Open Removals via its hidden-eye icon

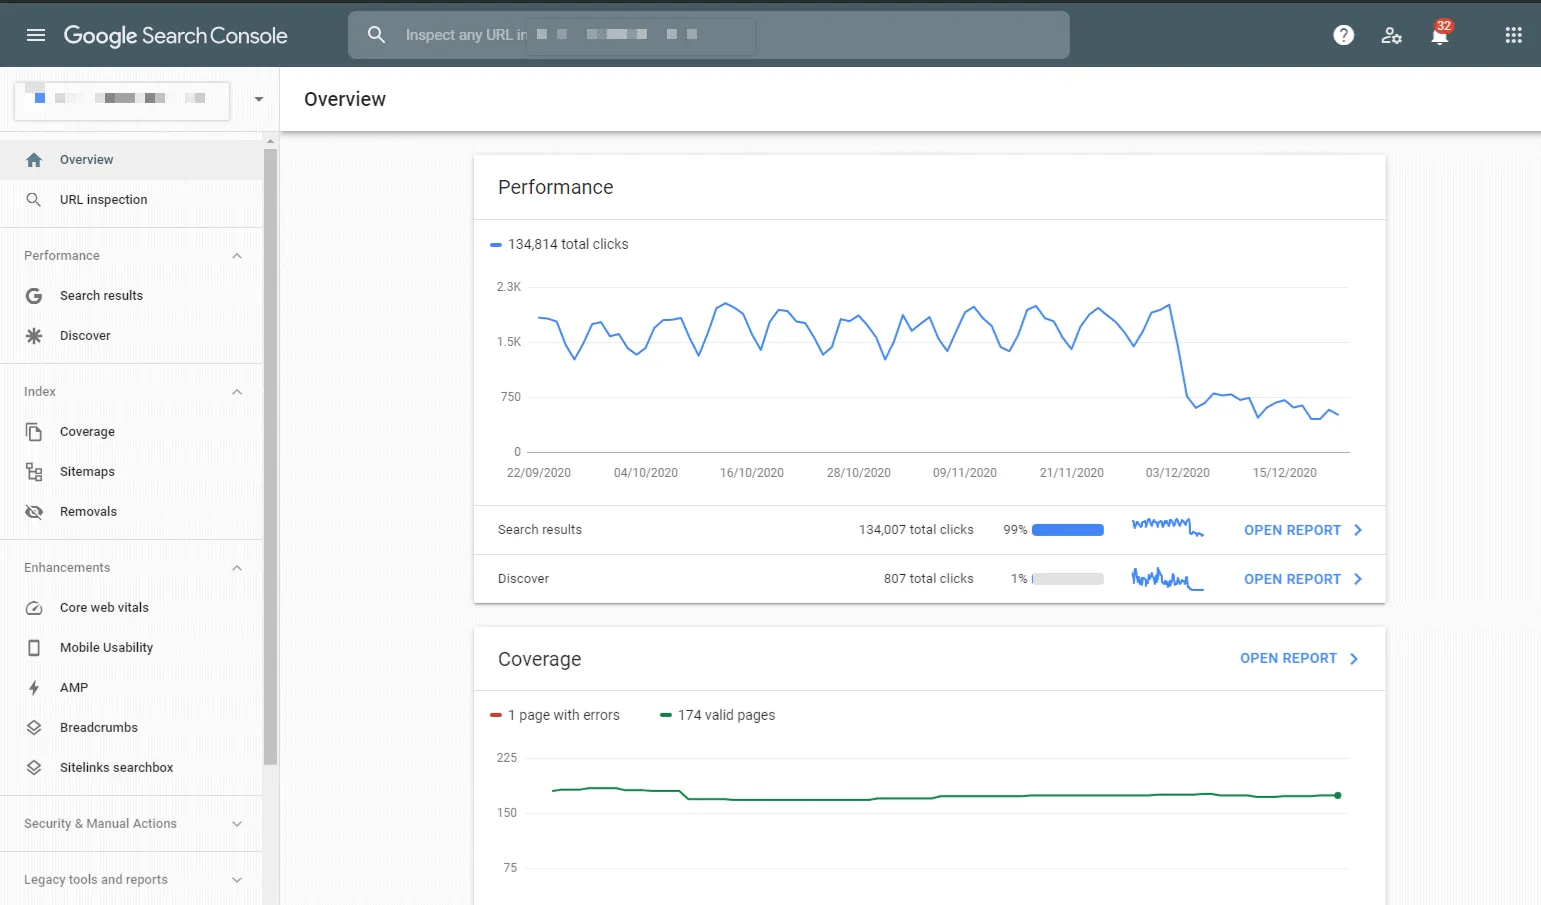pyautogui.click(x=33, y=511)
